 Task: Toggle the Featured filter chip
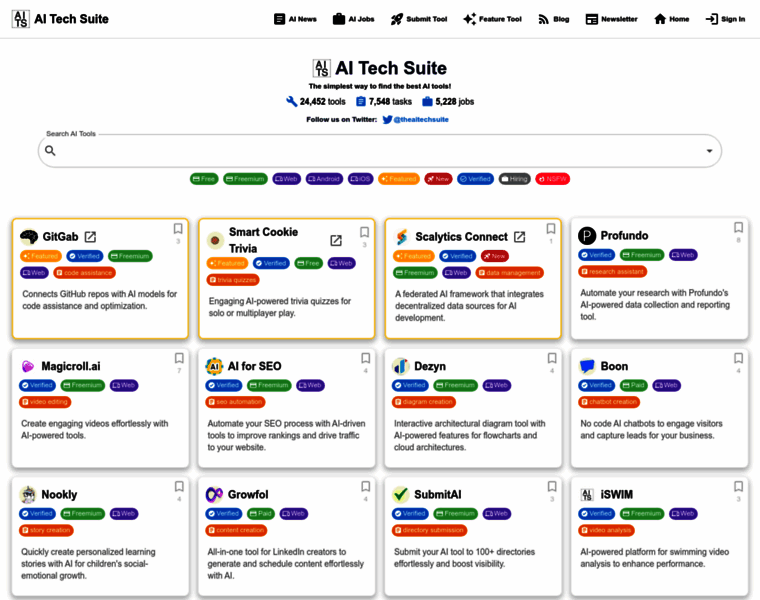point(399,179)
